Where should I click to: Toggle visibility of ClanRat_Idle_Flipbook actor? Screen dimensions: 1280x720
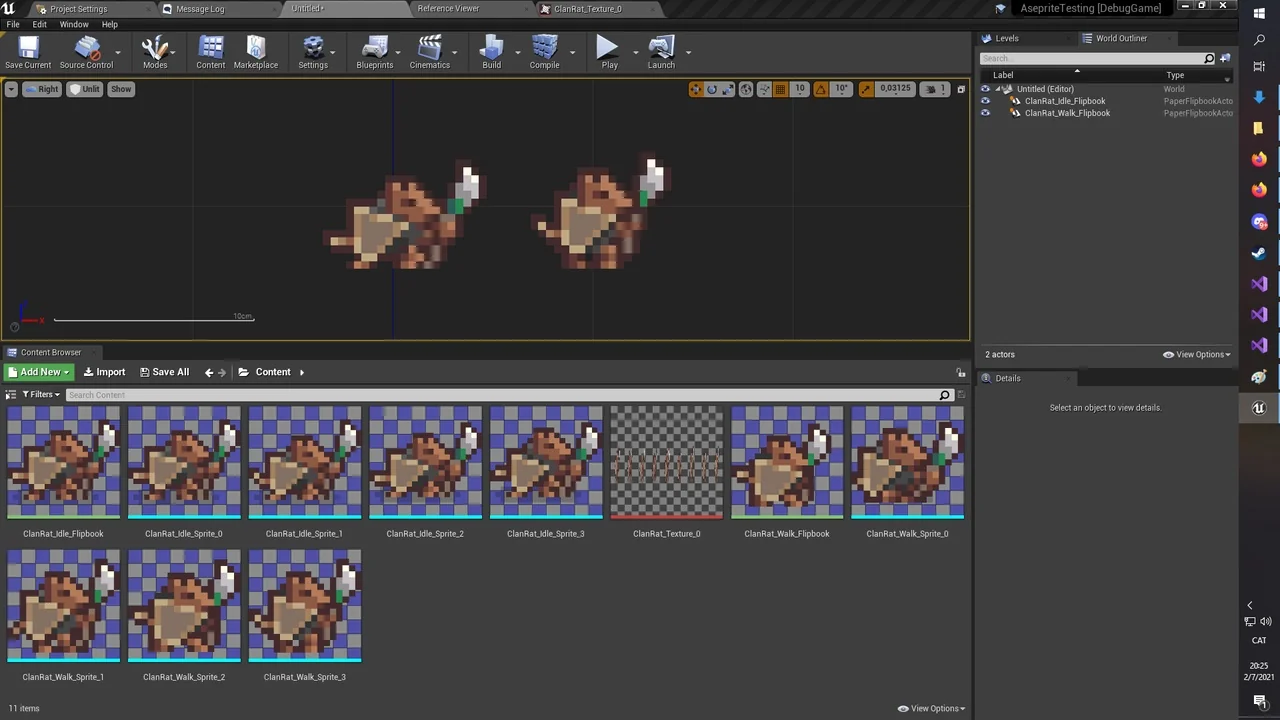985,101
